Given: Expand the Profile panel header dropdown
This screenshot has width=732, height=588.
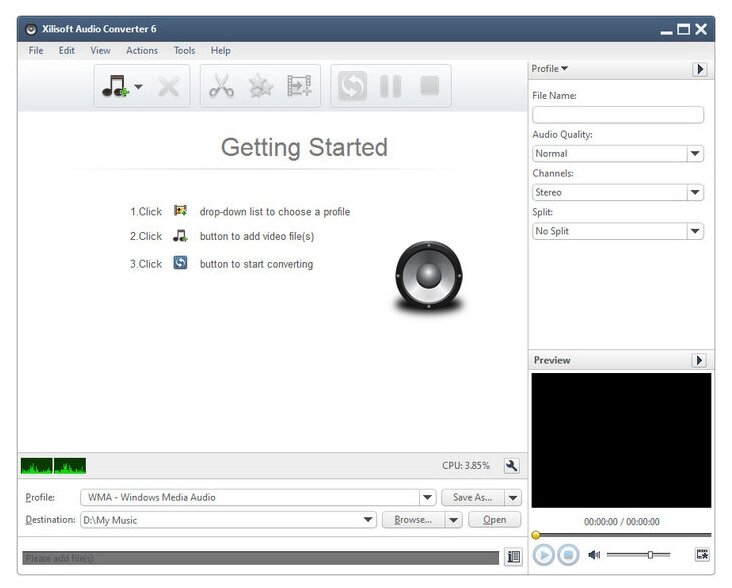Looking at the screenshot, I should coord(549,69).
